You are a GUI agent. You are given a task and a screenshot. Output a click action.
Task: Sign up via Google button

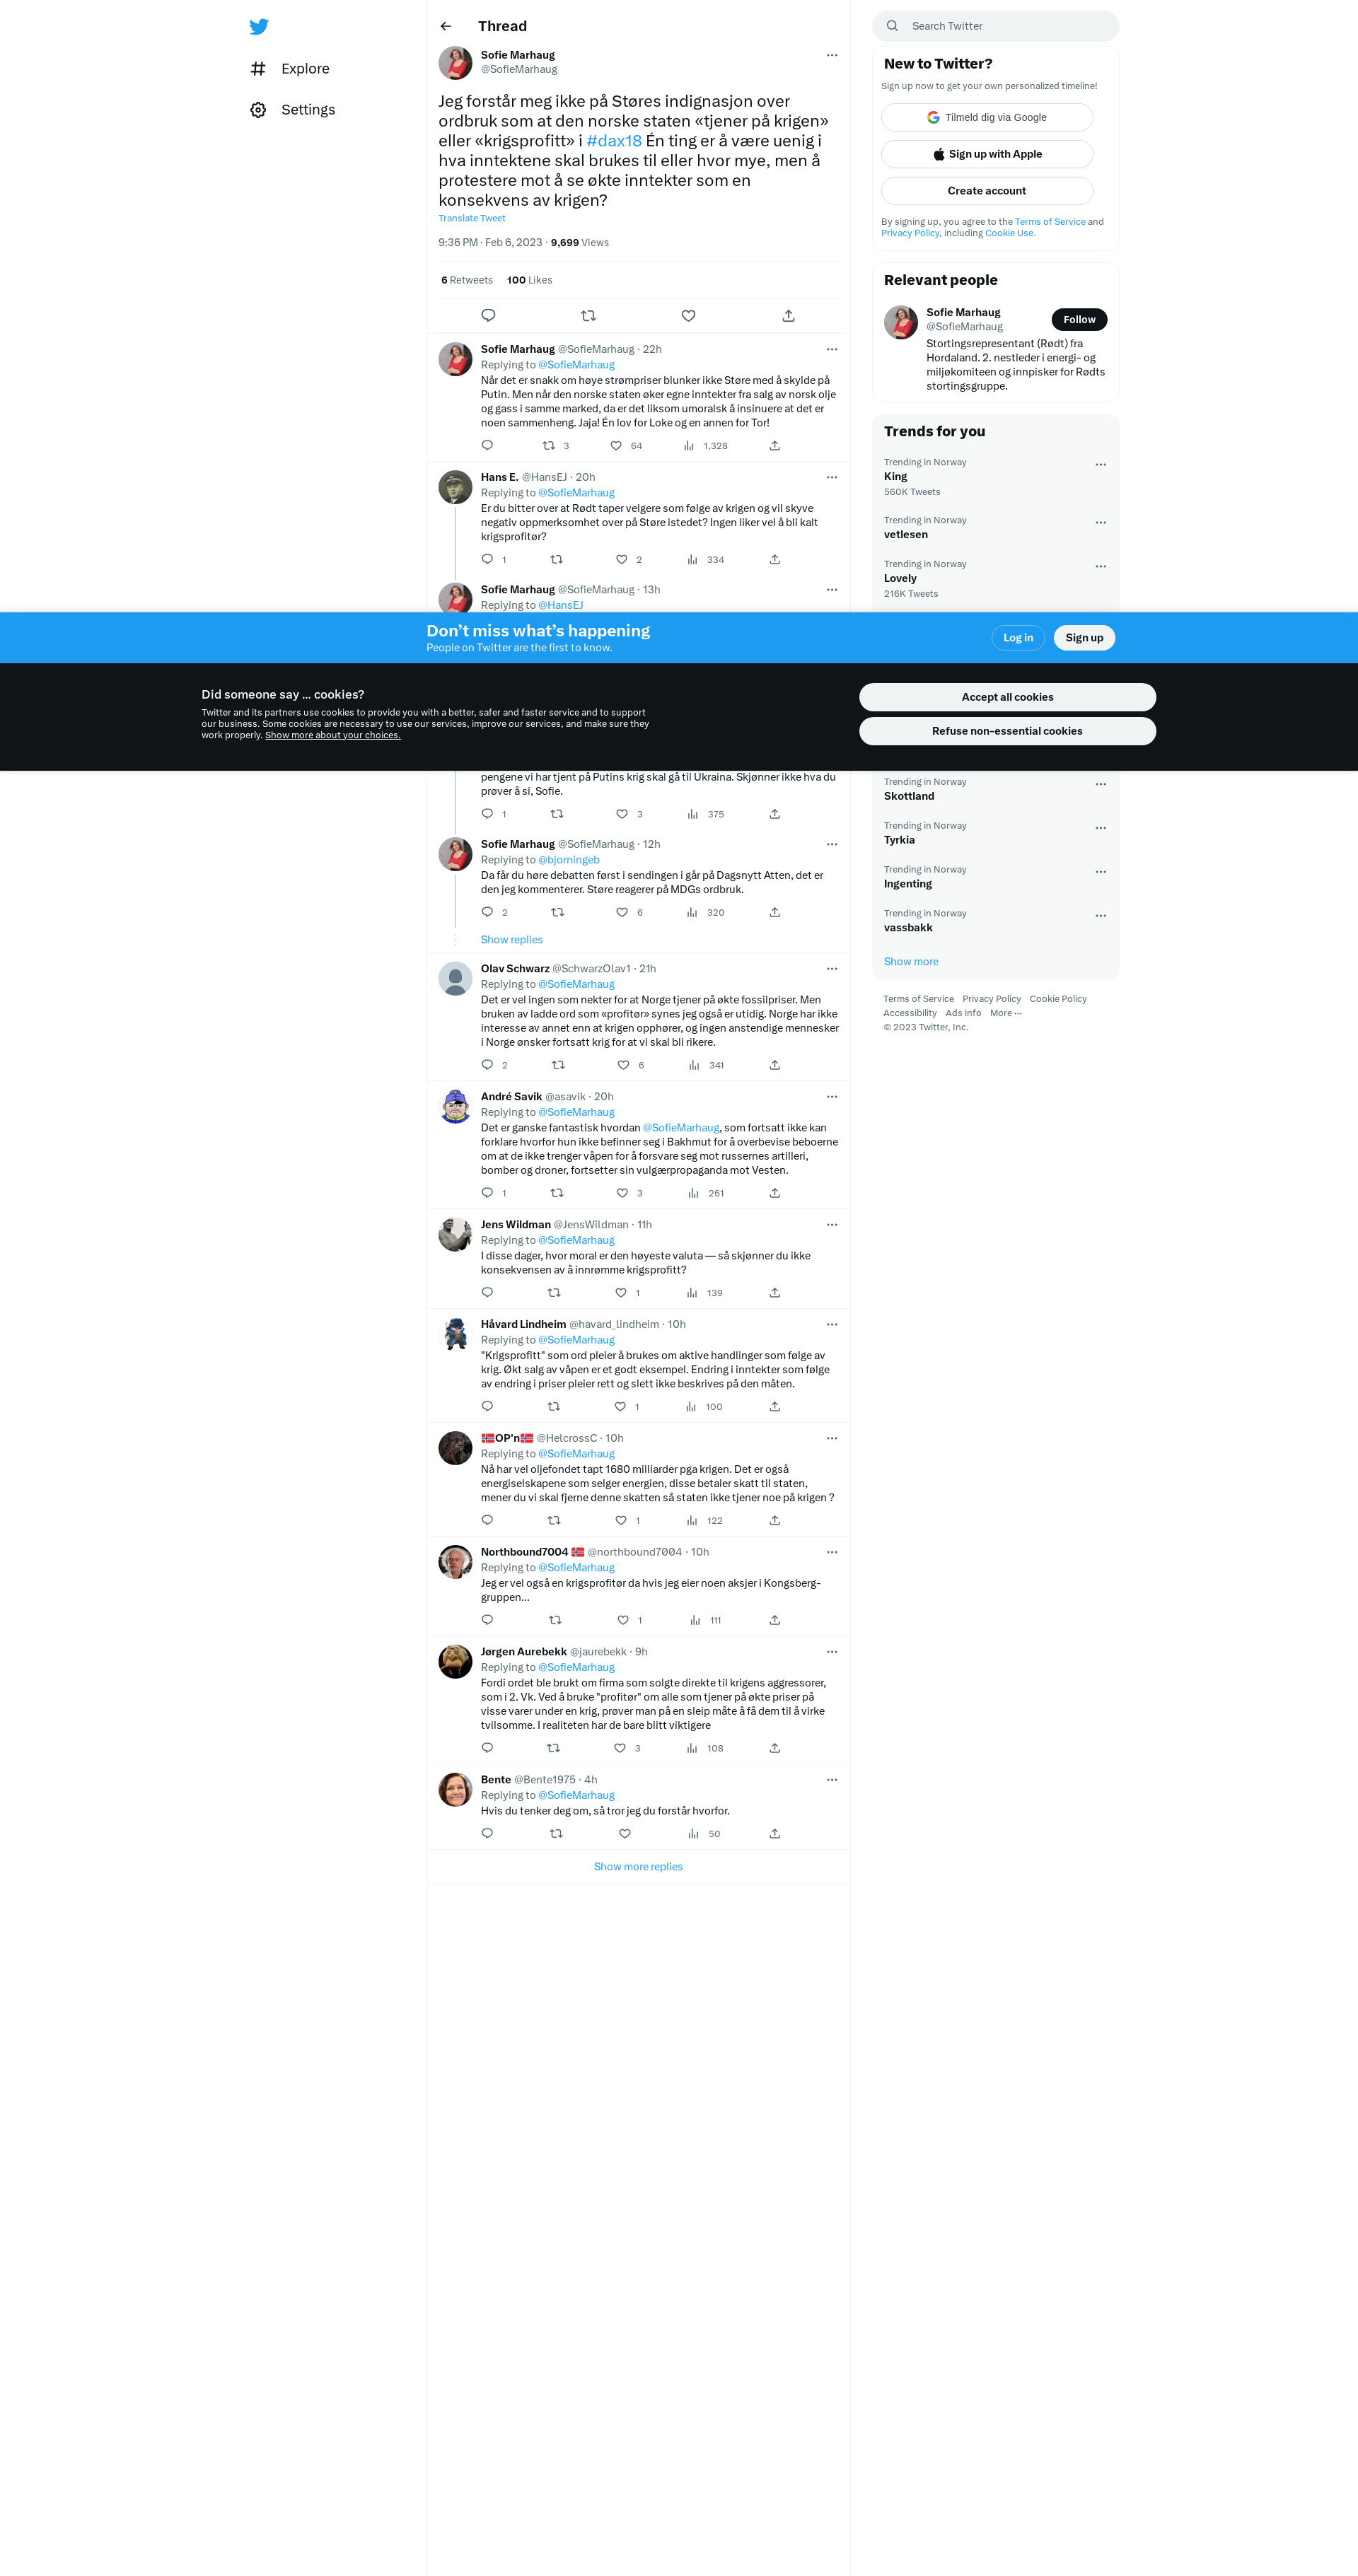[986, 117]
